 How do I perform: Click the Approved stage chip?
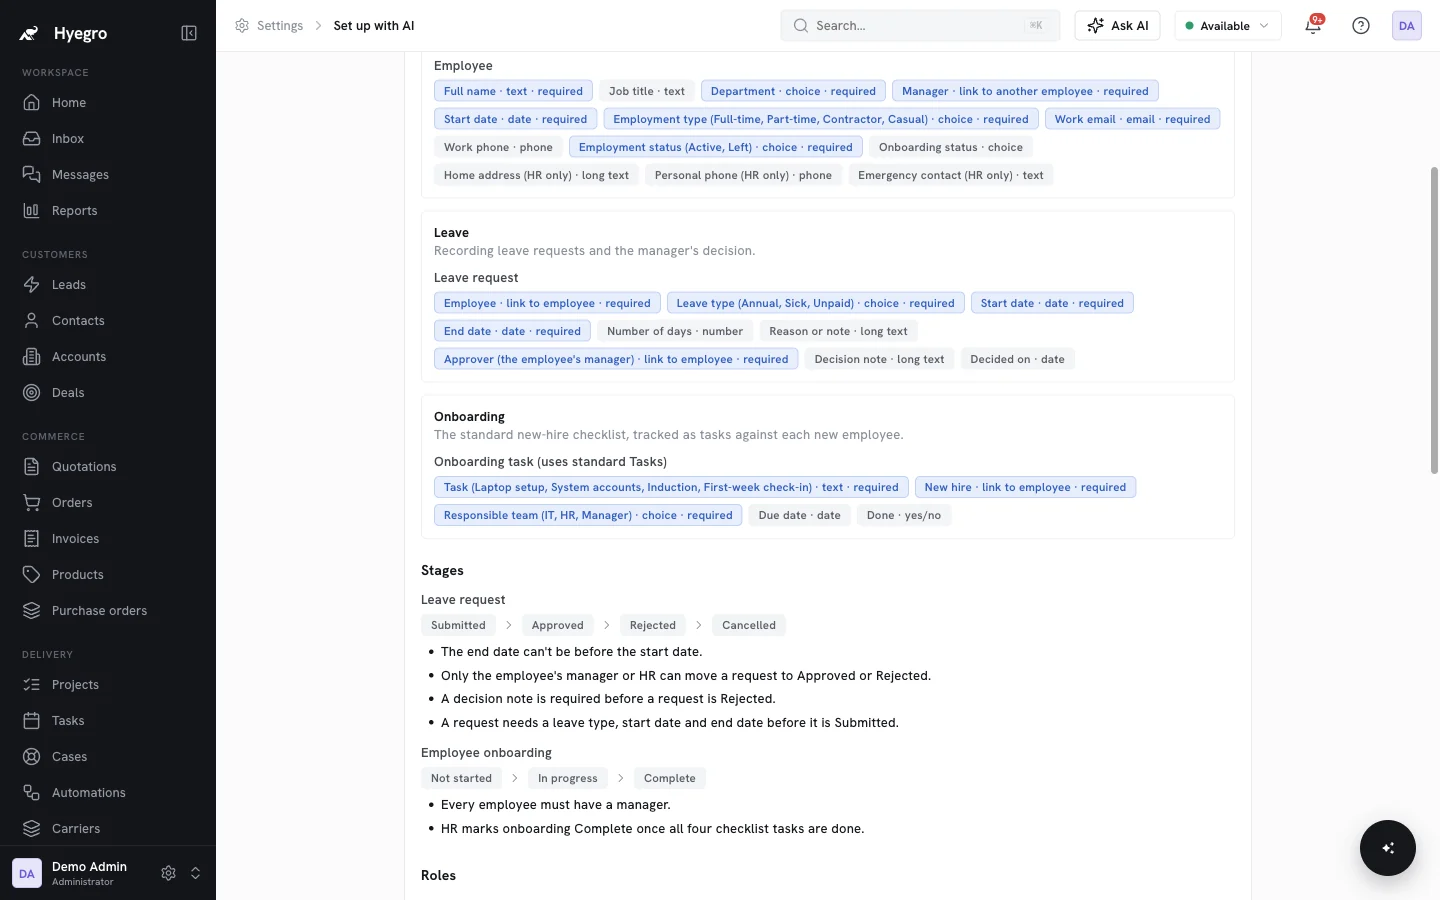(x=558, y=626)
